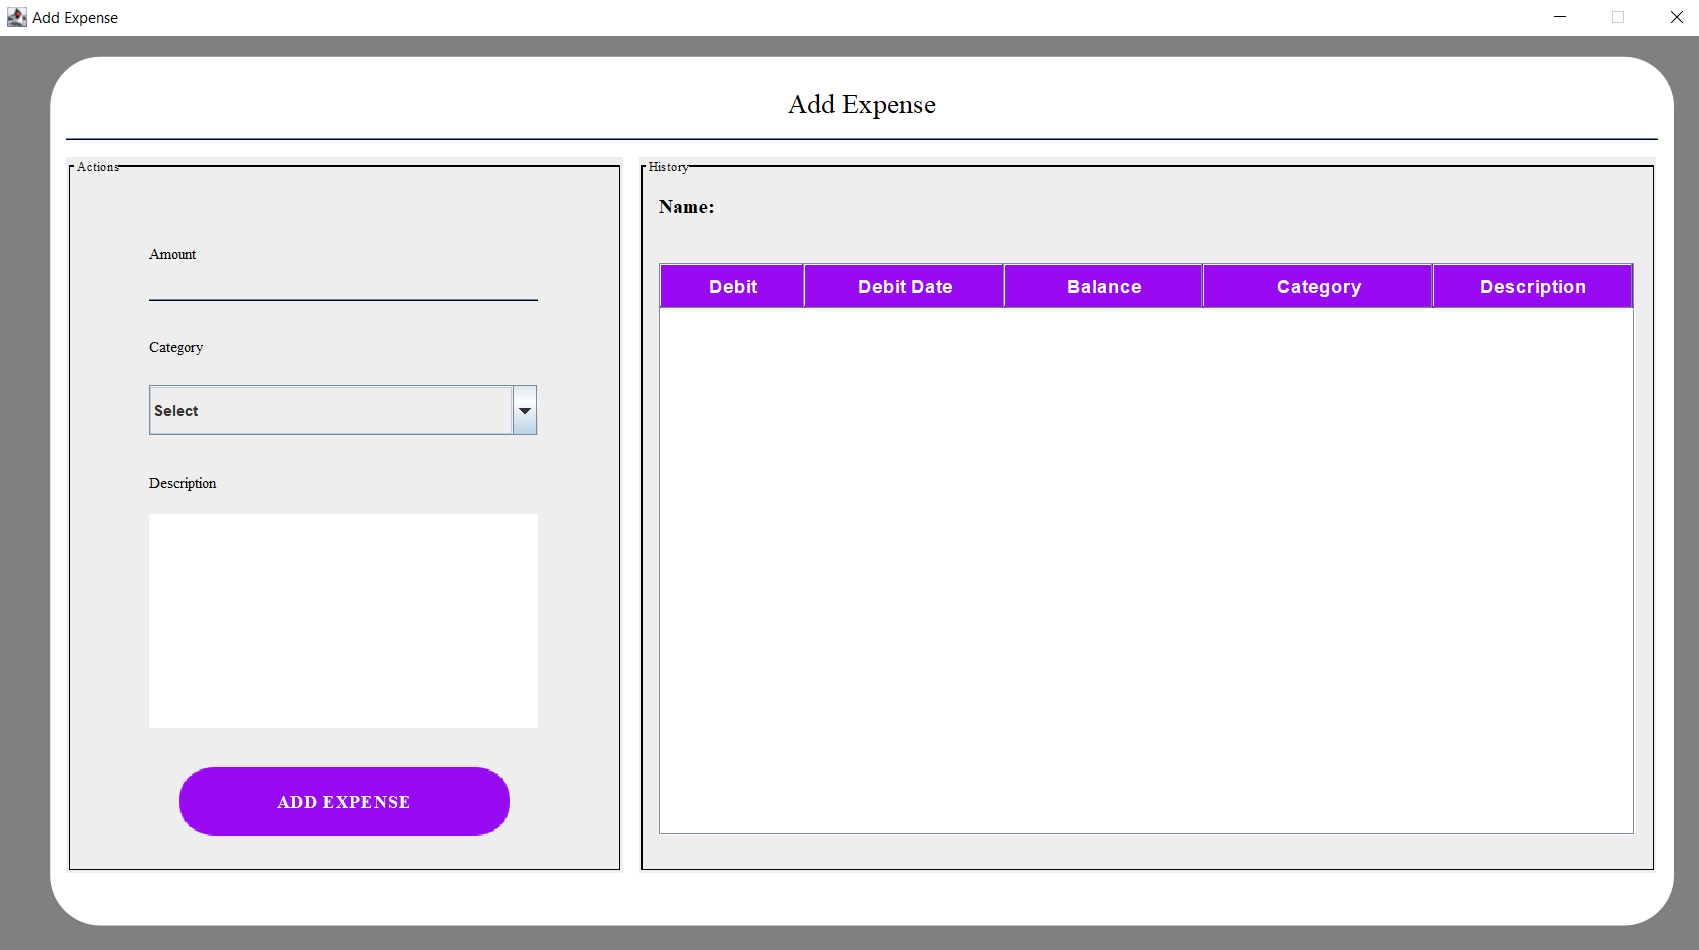Click the empty history table body
The width and height of the screenshot is (1699, 950).
1146,570
